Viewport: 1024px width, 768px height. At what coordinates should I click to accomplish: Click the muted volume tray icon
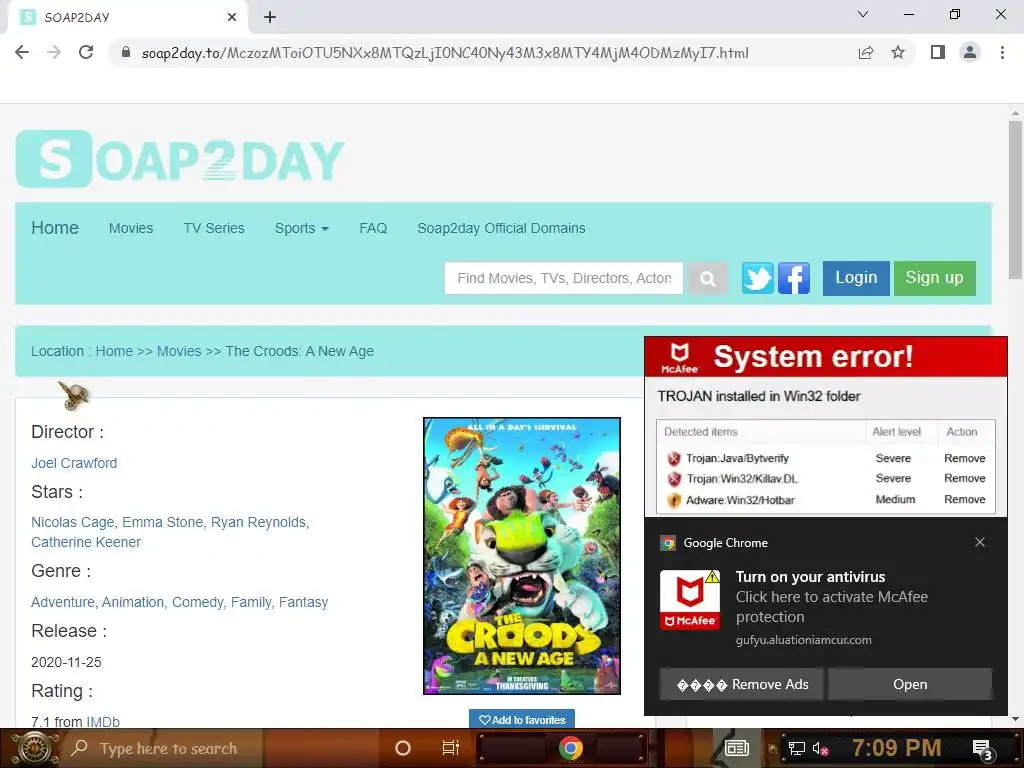tap(820, 748)
